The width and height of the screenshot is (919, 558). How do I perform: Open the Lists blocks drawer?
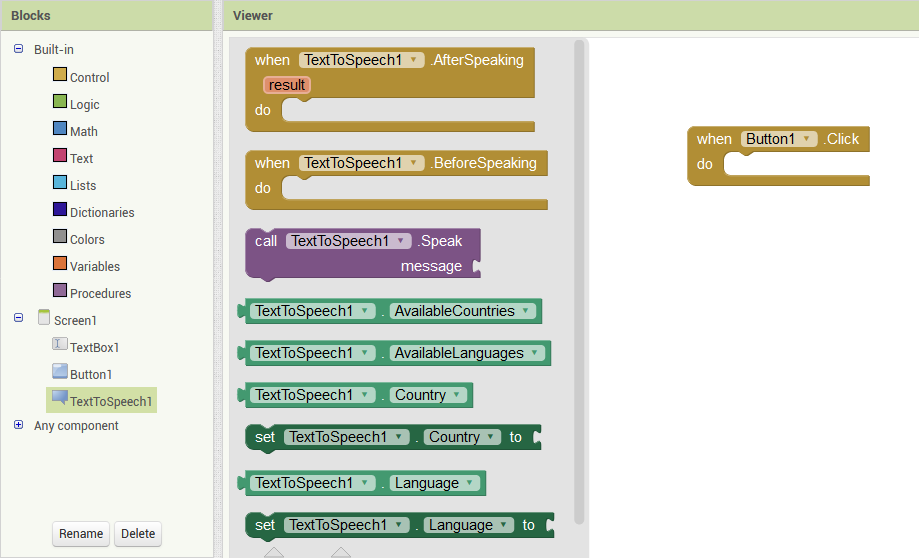(60, 183)
